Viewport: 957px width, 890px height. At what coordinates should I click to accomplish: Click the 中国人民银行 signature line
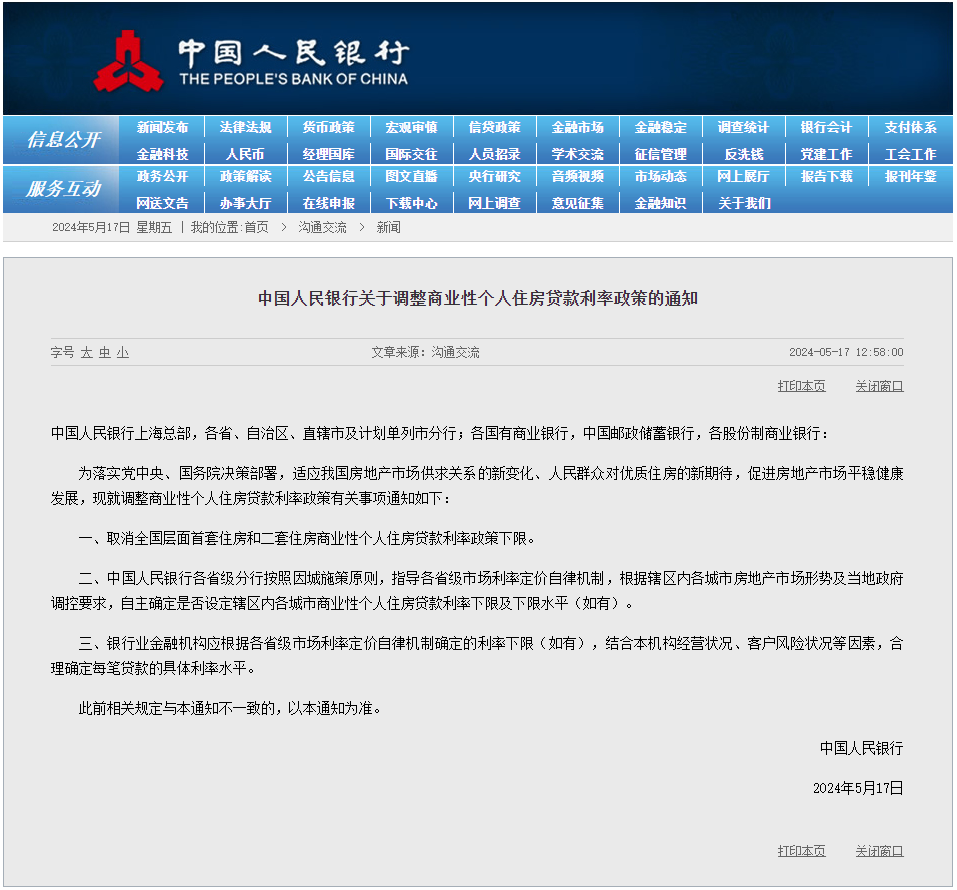[x=861, y=748]
